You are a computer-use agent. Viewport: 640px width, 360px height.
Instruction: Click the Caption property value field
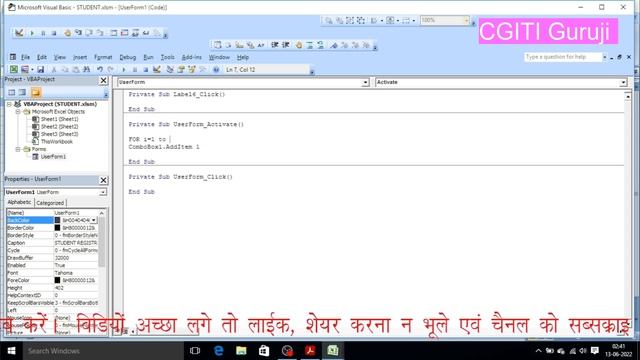click(76, 243)
